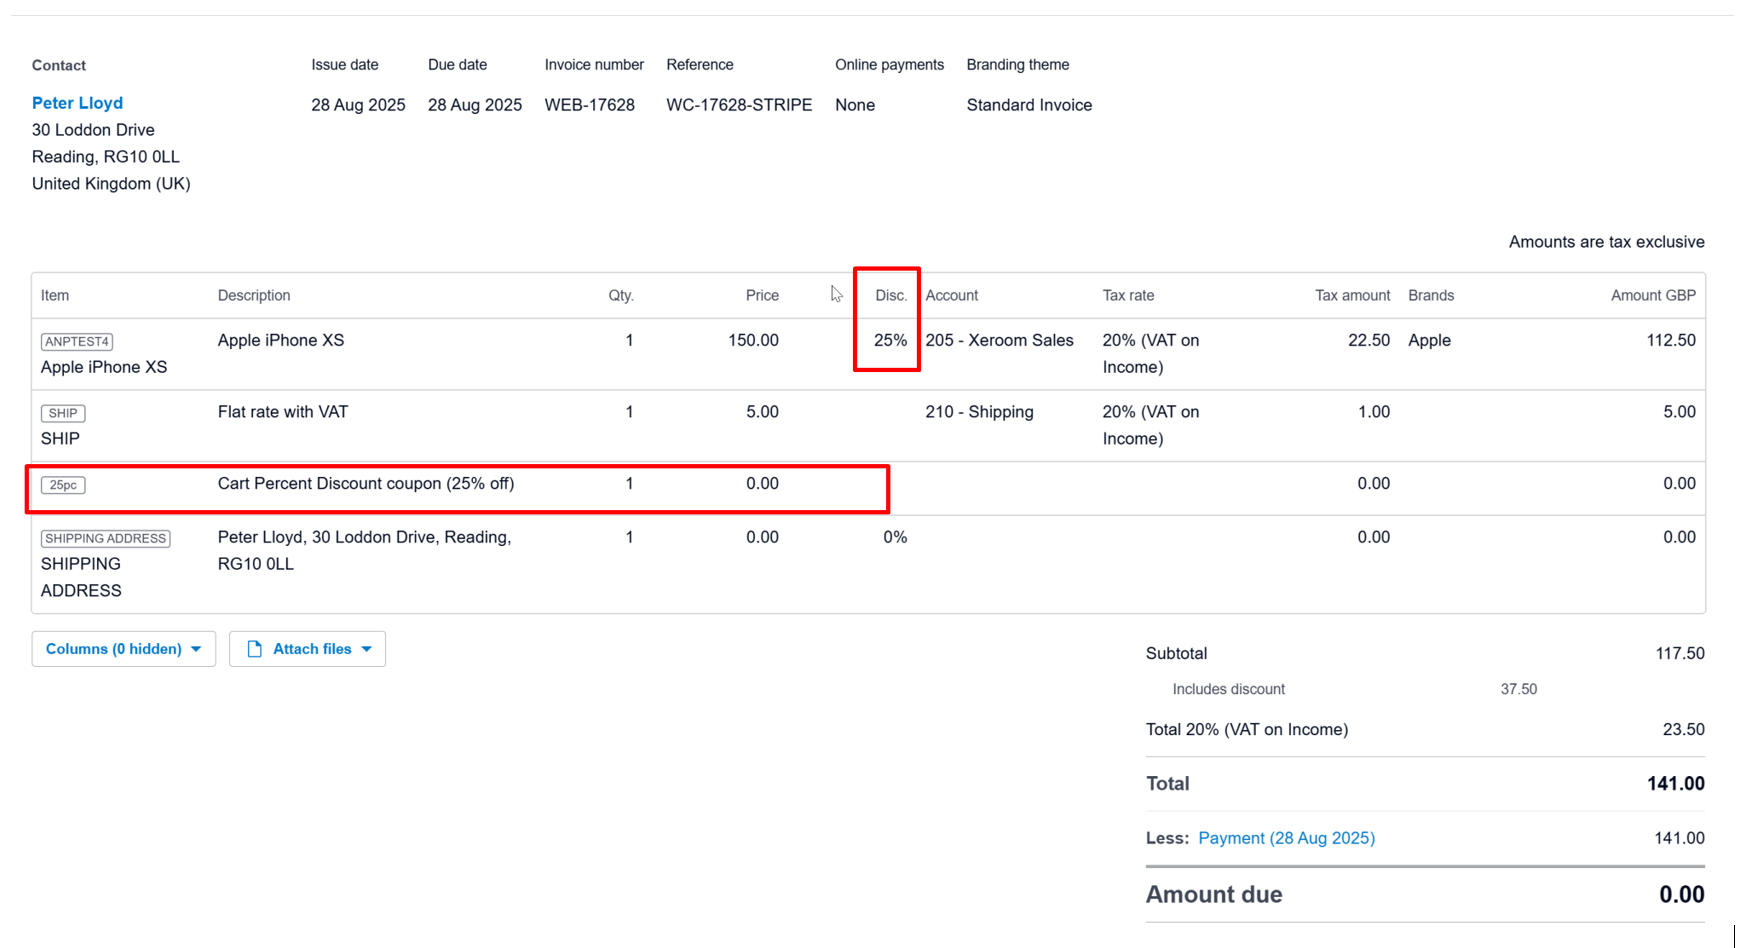This screenshot has width=1740, height=948.
Task: Click the document icon on Attach files
Action: [254, 649]
